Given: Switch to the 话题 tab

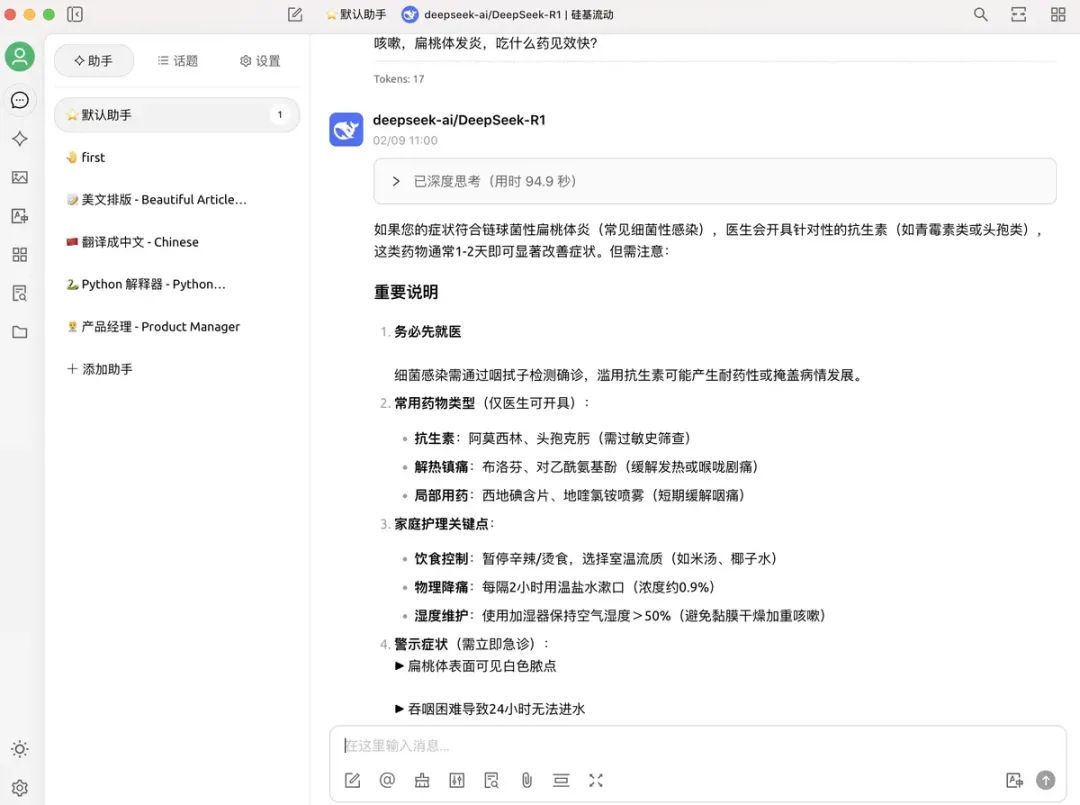Looking at the screenshot, I should (x=177, y=60).
